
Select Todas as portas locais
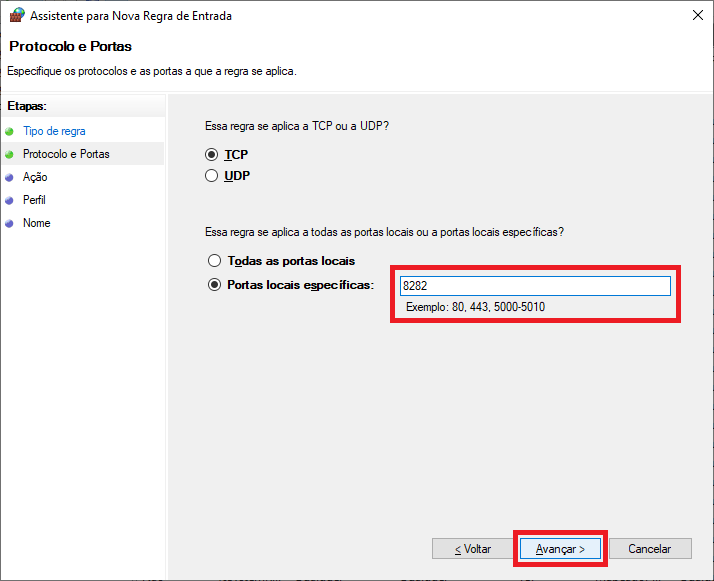(x=213, y=260)
